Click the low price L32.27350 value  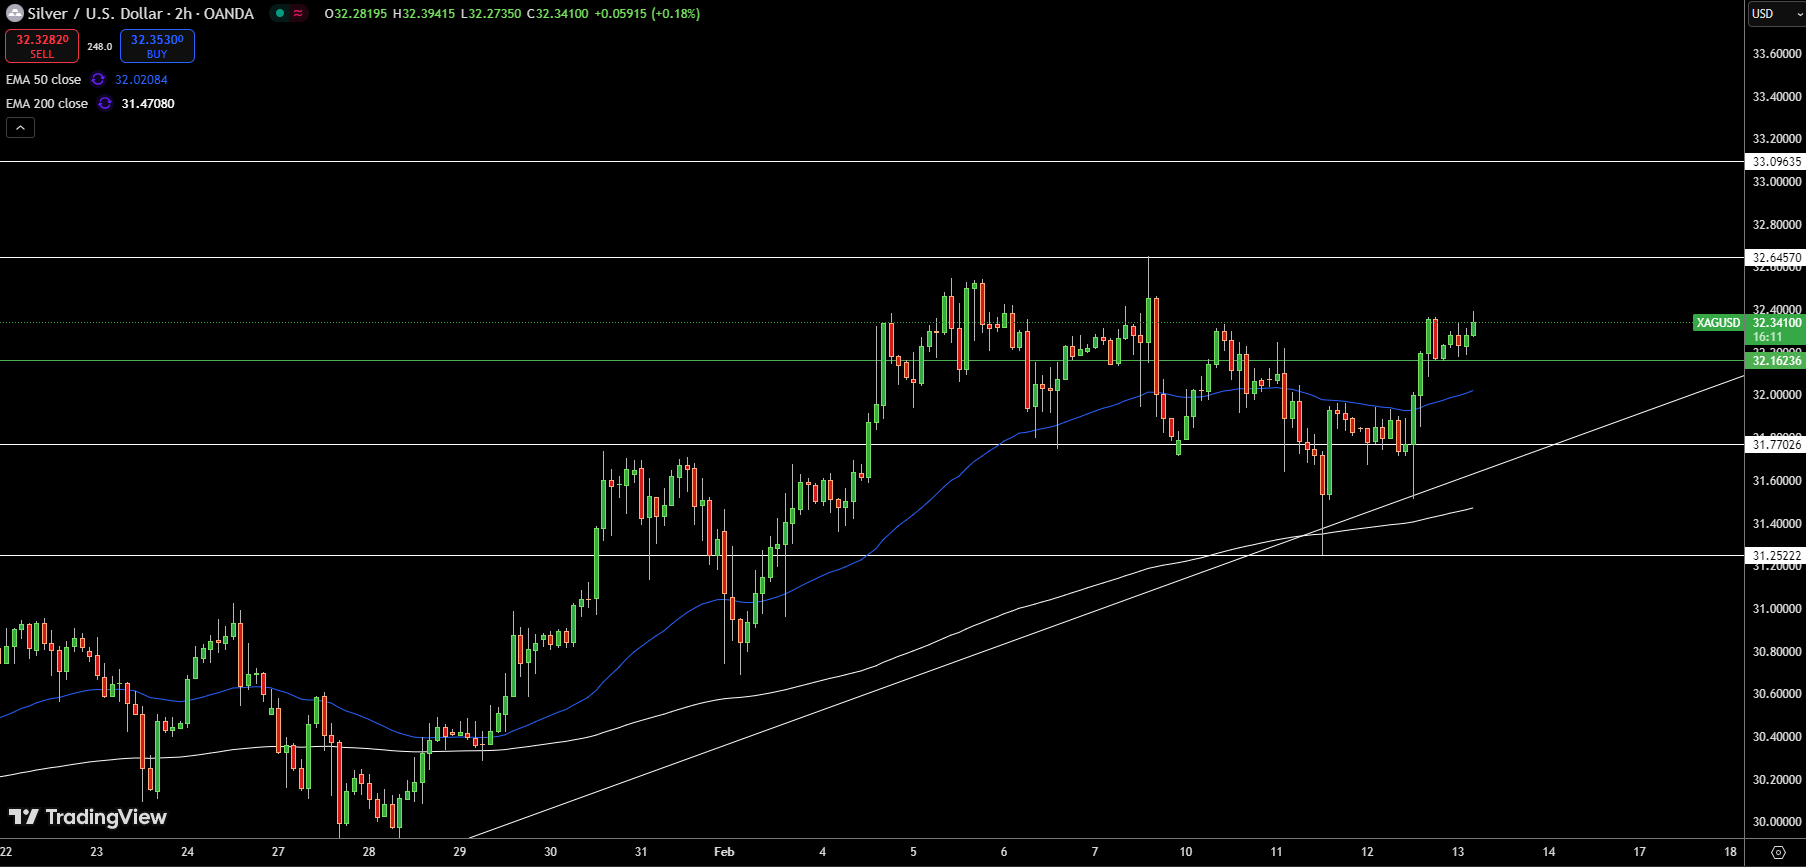click(x=491, y=13)
